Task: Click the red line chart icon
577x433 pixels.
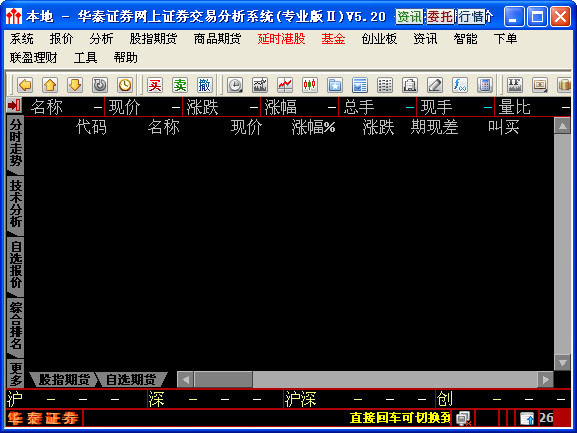Action: click(285, 85)
